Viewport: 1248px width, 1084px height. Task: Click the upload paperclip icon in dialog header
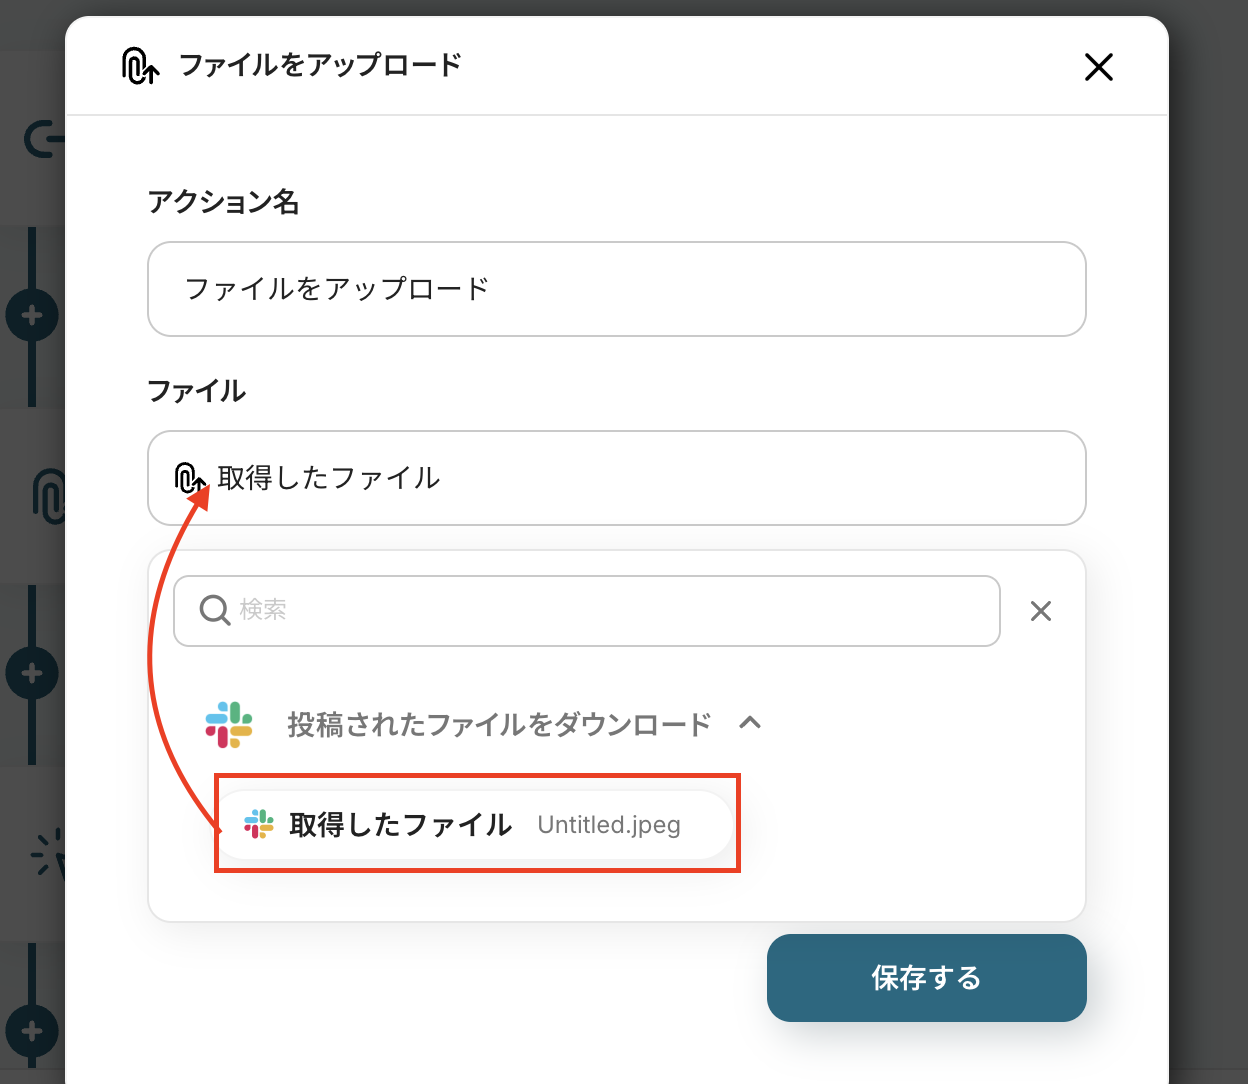(140, 66)
